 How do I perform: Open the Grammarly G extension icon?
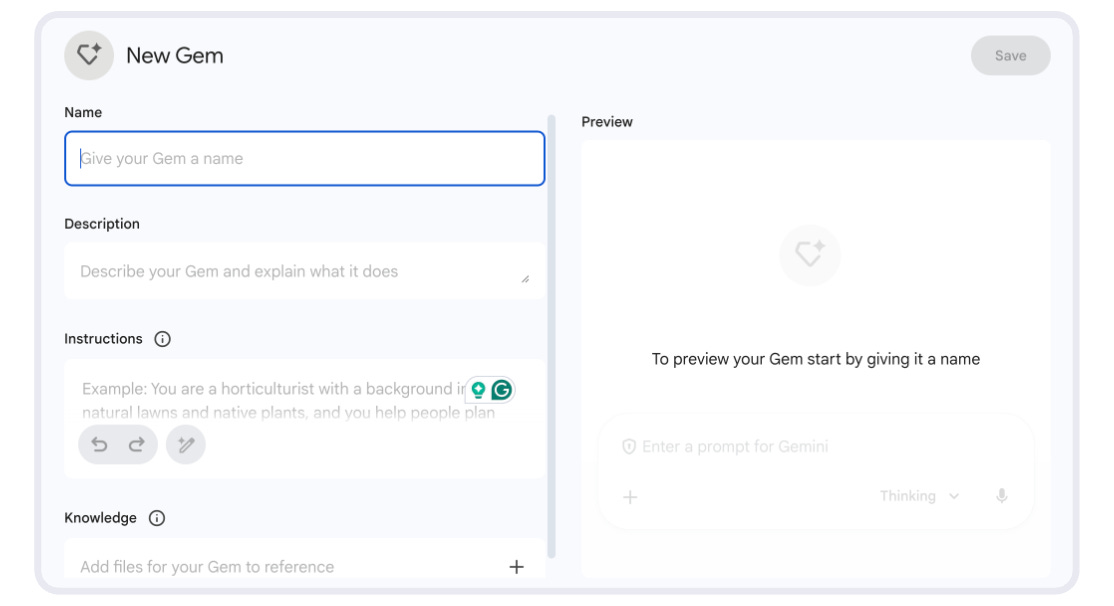500,390
